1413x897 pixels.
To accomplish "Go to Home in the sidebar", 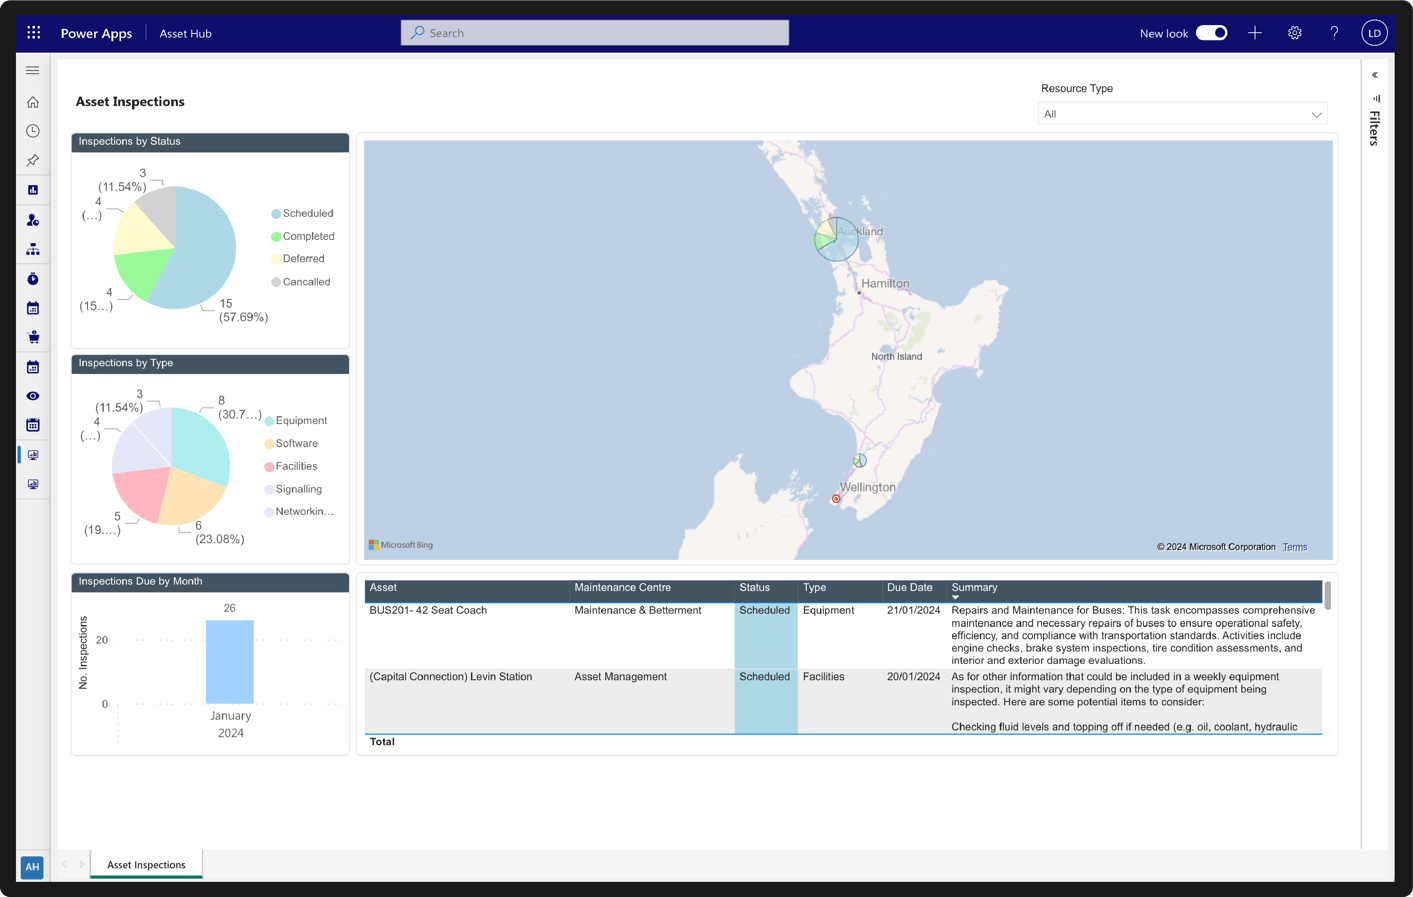I will click(x=33, y=102).
